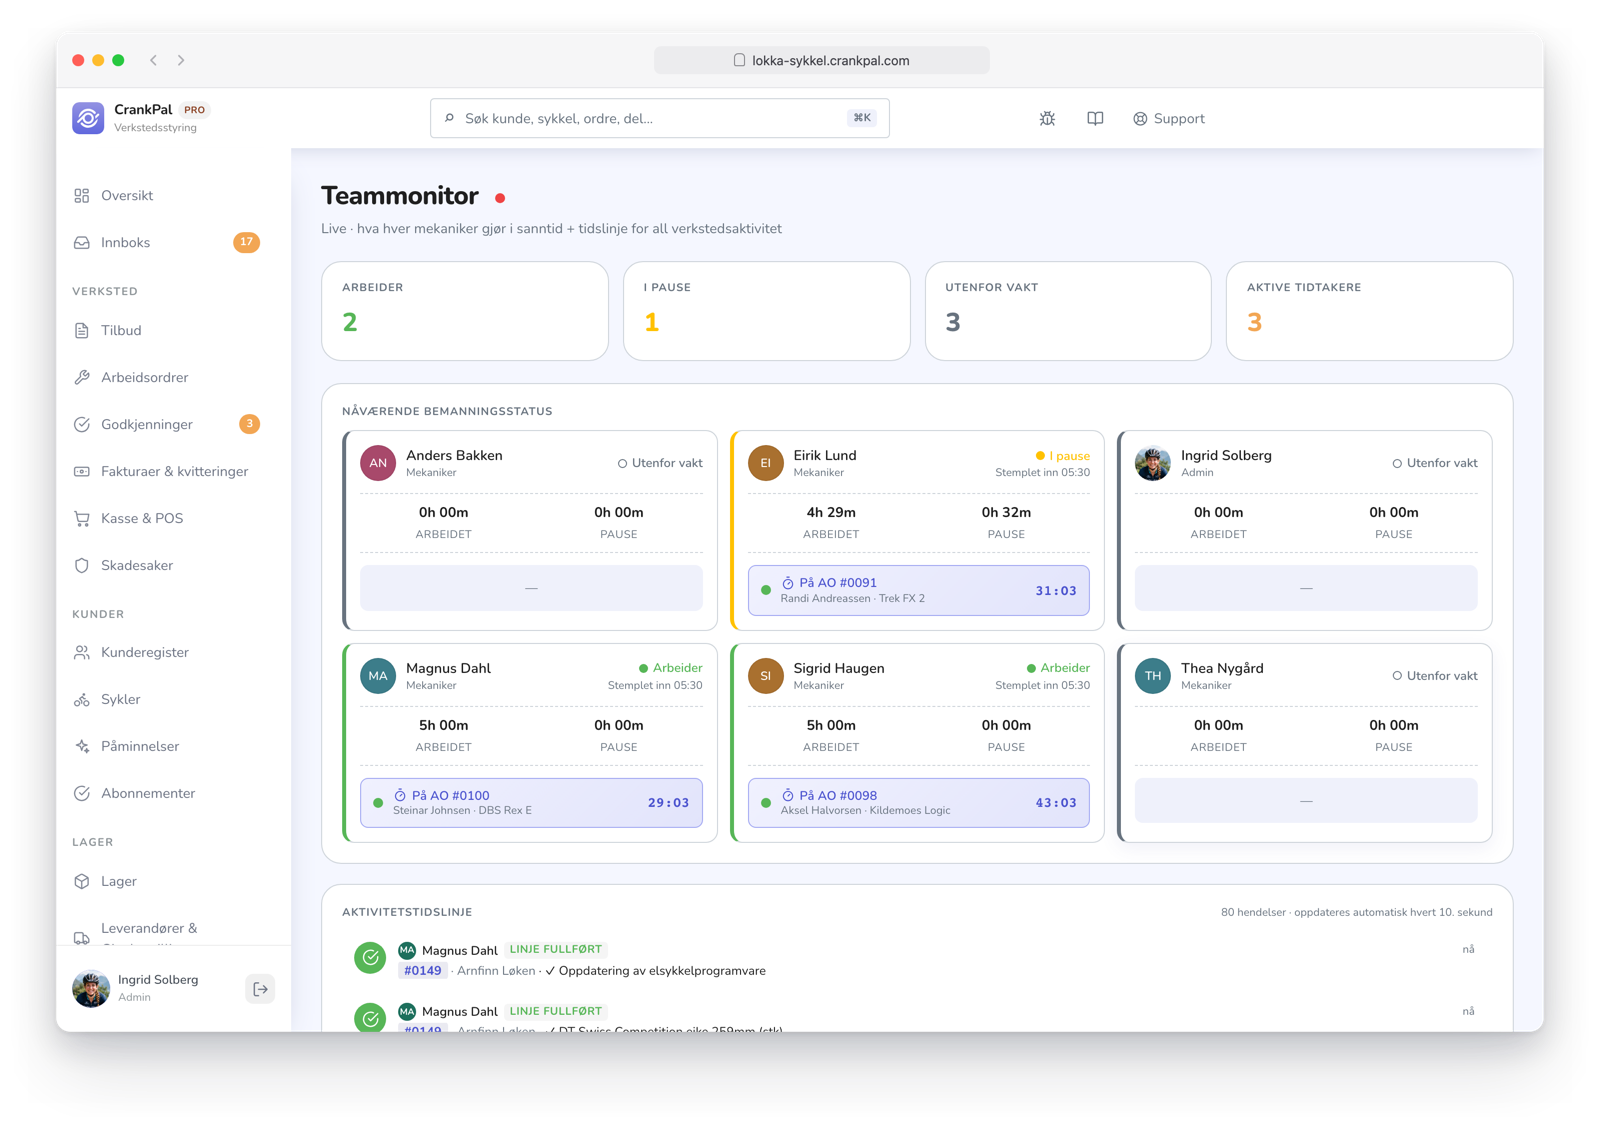Click the lokka-sykkel.crankpal.com address bar
Screen dimensions: 1600x1131
822,60
